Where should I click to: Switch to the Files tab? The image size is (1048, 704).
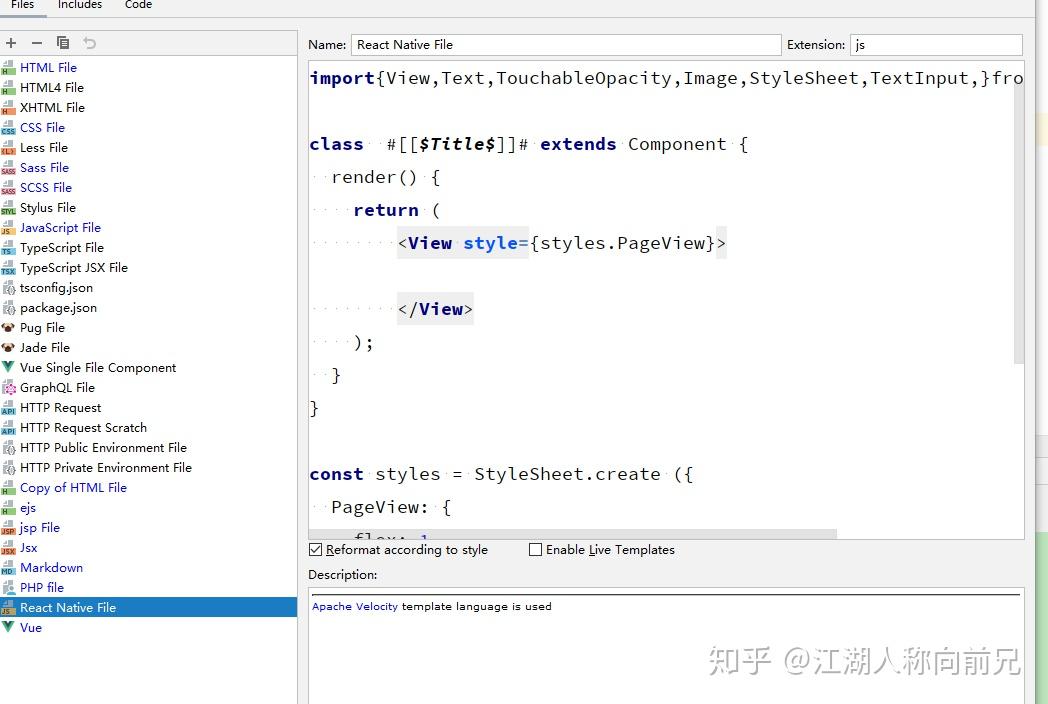(x=23, y=5)
